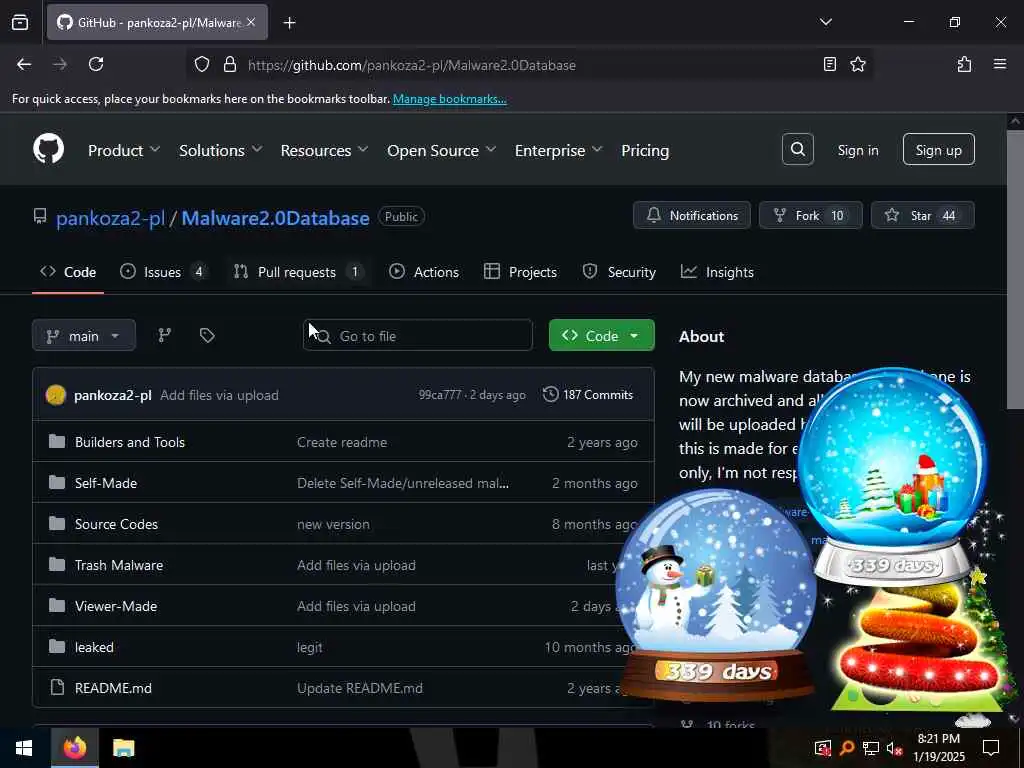Reload the page with the refresh icon
This screenshot has height=768, width=1024.
pyautogui.click(x=96, y=64)
